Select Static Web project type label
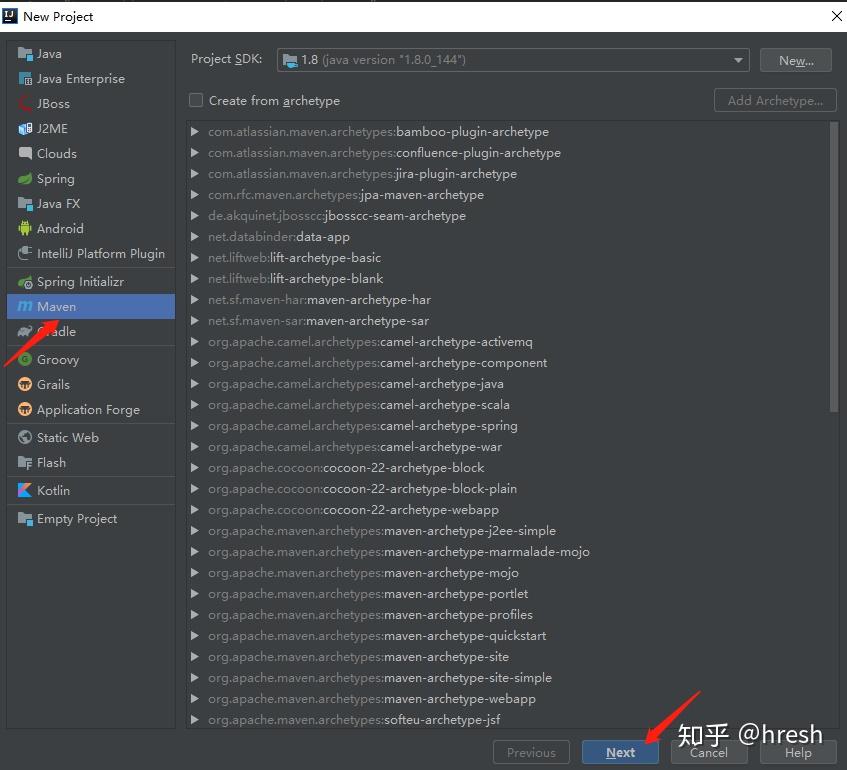The height and width of the screenshot is (770, 847). 68,437
